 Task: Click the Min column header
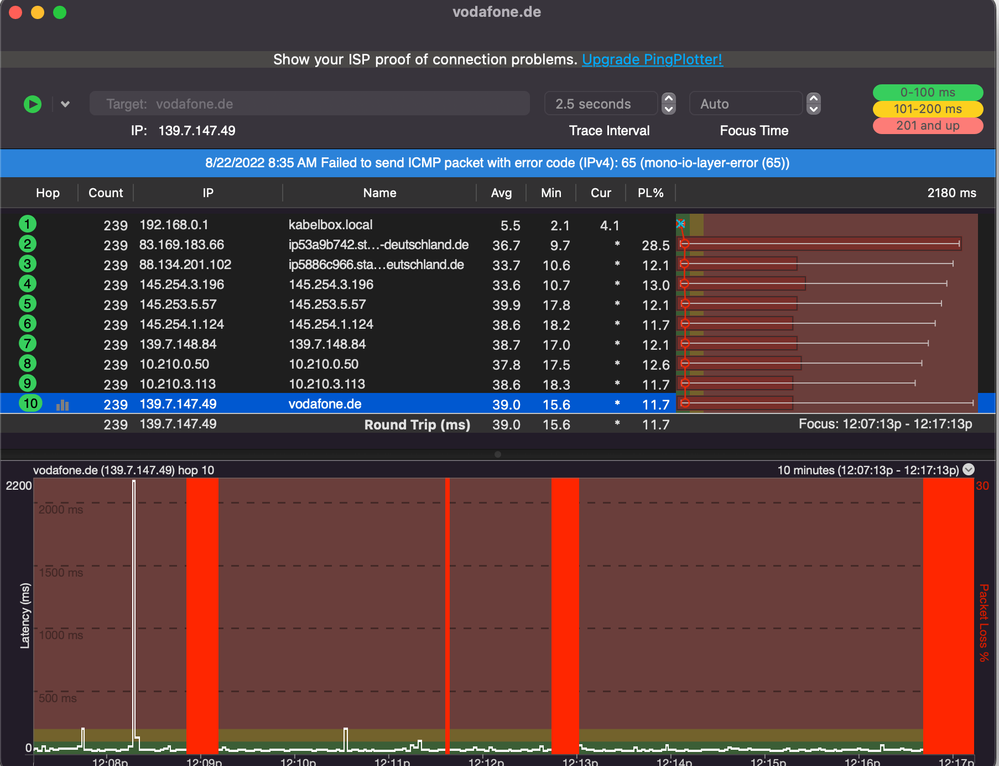click(x=551, y=193)
